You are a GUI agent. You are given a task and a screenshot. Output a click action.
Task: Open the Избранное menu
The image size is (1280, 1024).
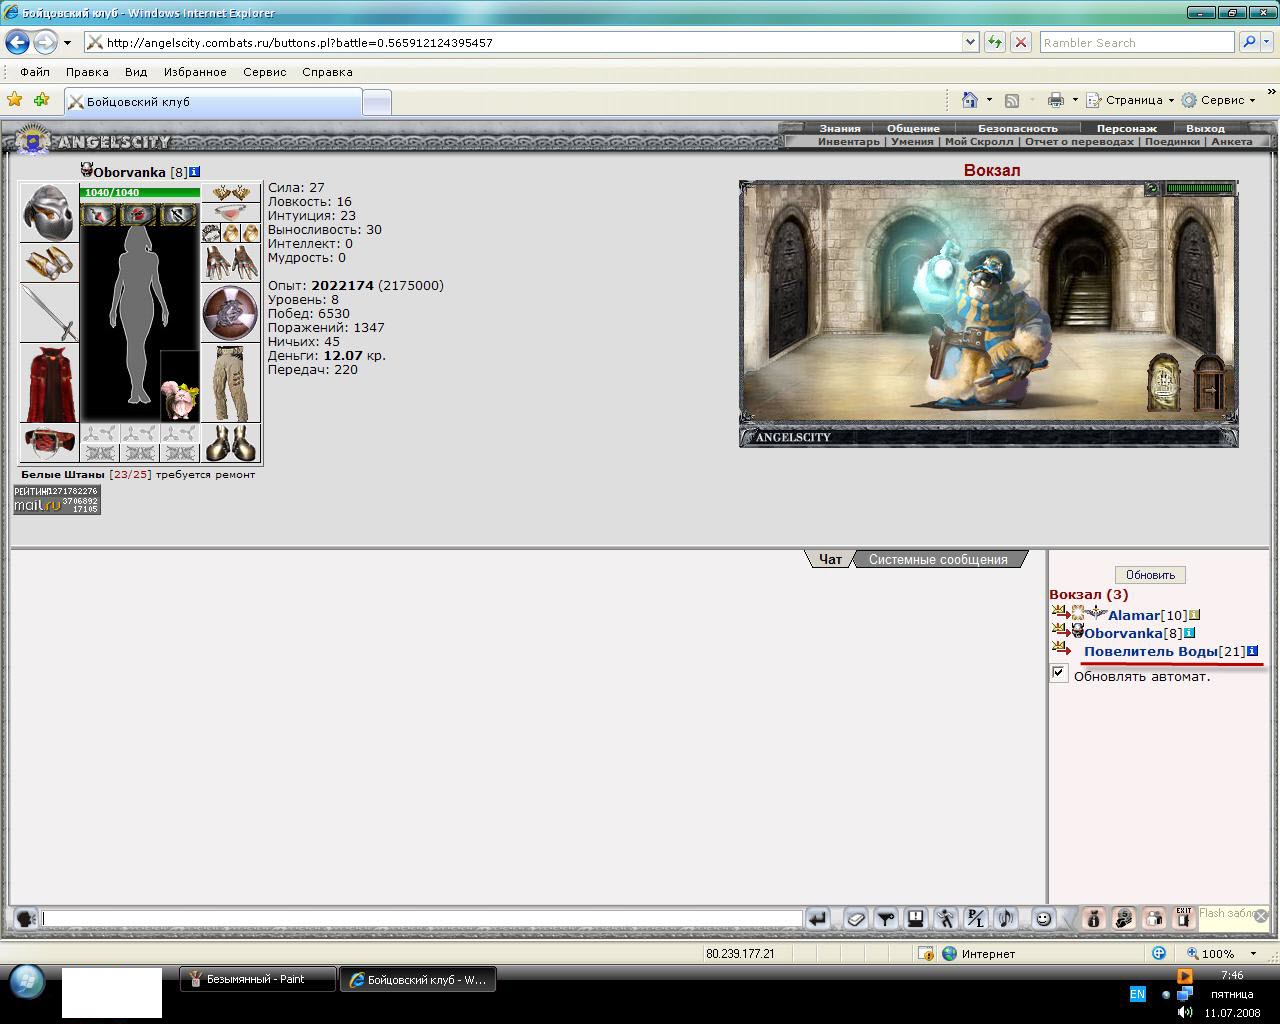tap(195, 72)
